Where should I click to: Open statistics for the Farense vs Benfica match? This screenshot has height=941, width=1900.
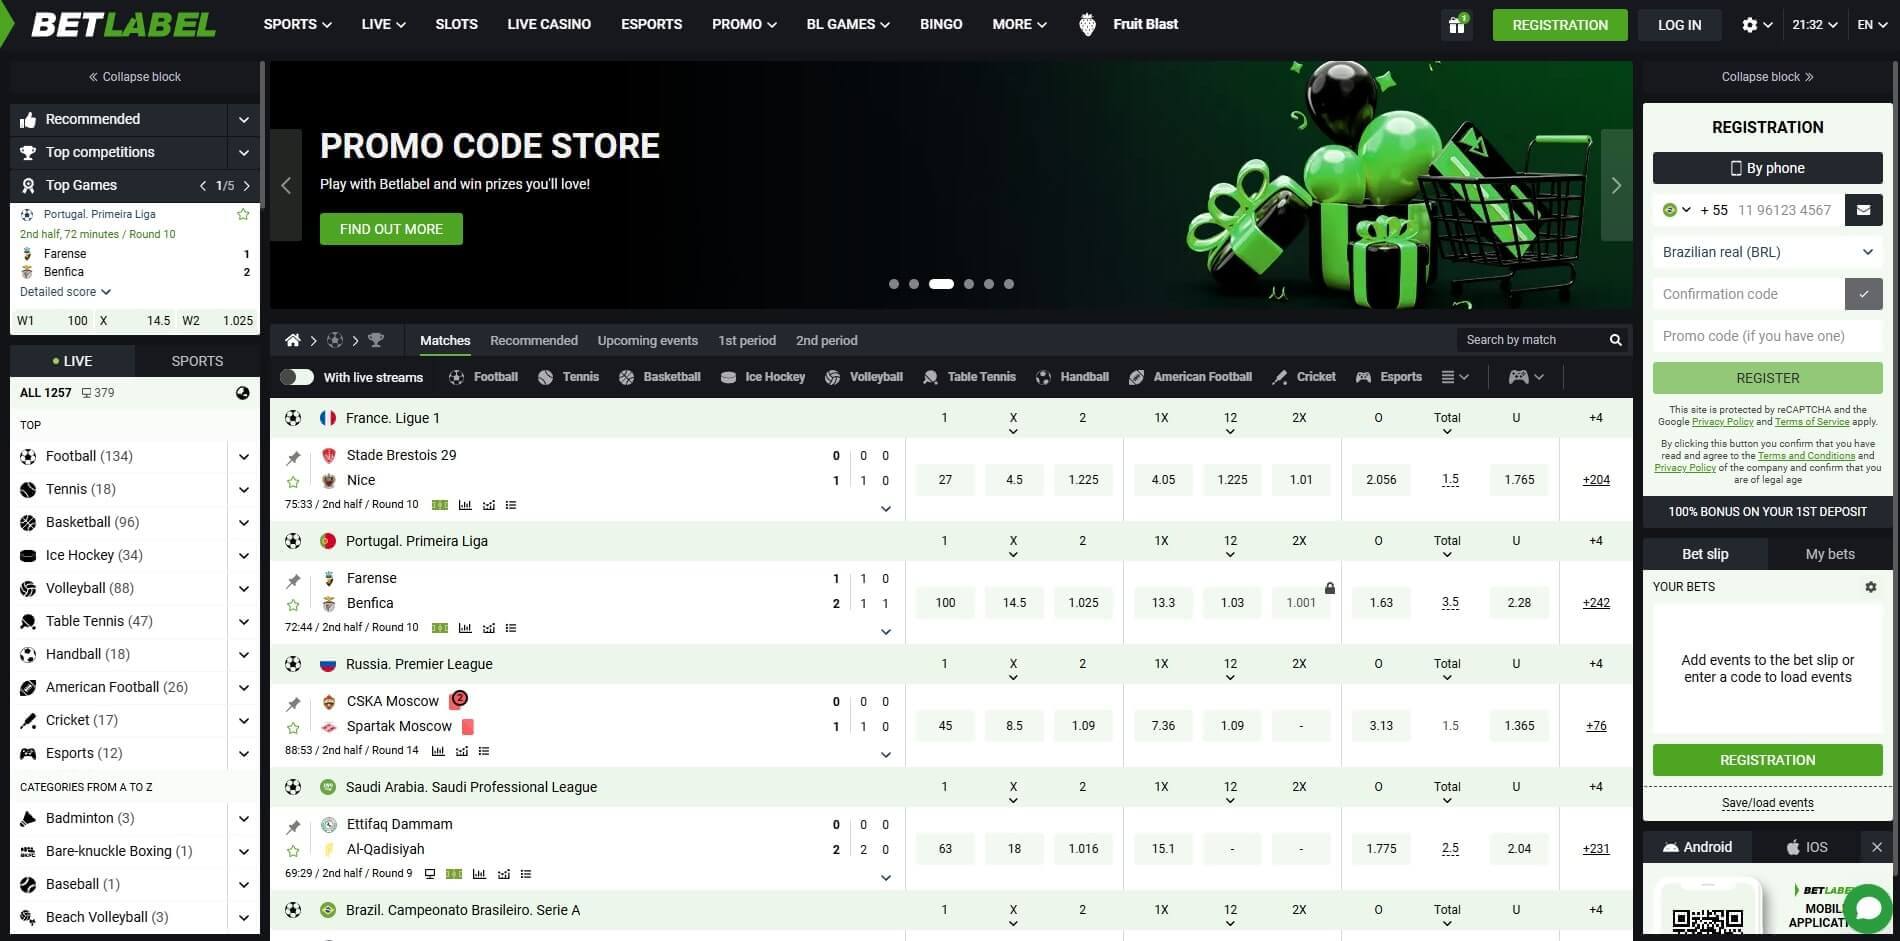pos(464,628)
